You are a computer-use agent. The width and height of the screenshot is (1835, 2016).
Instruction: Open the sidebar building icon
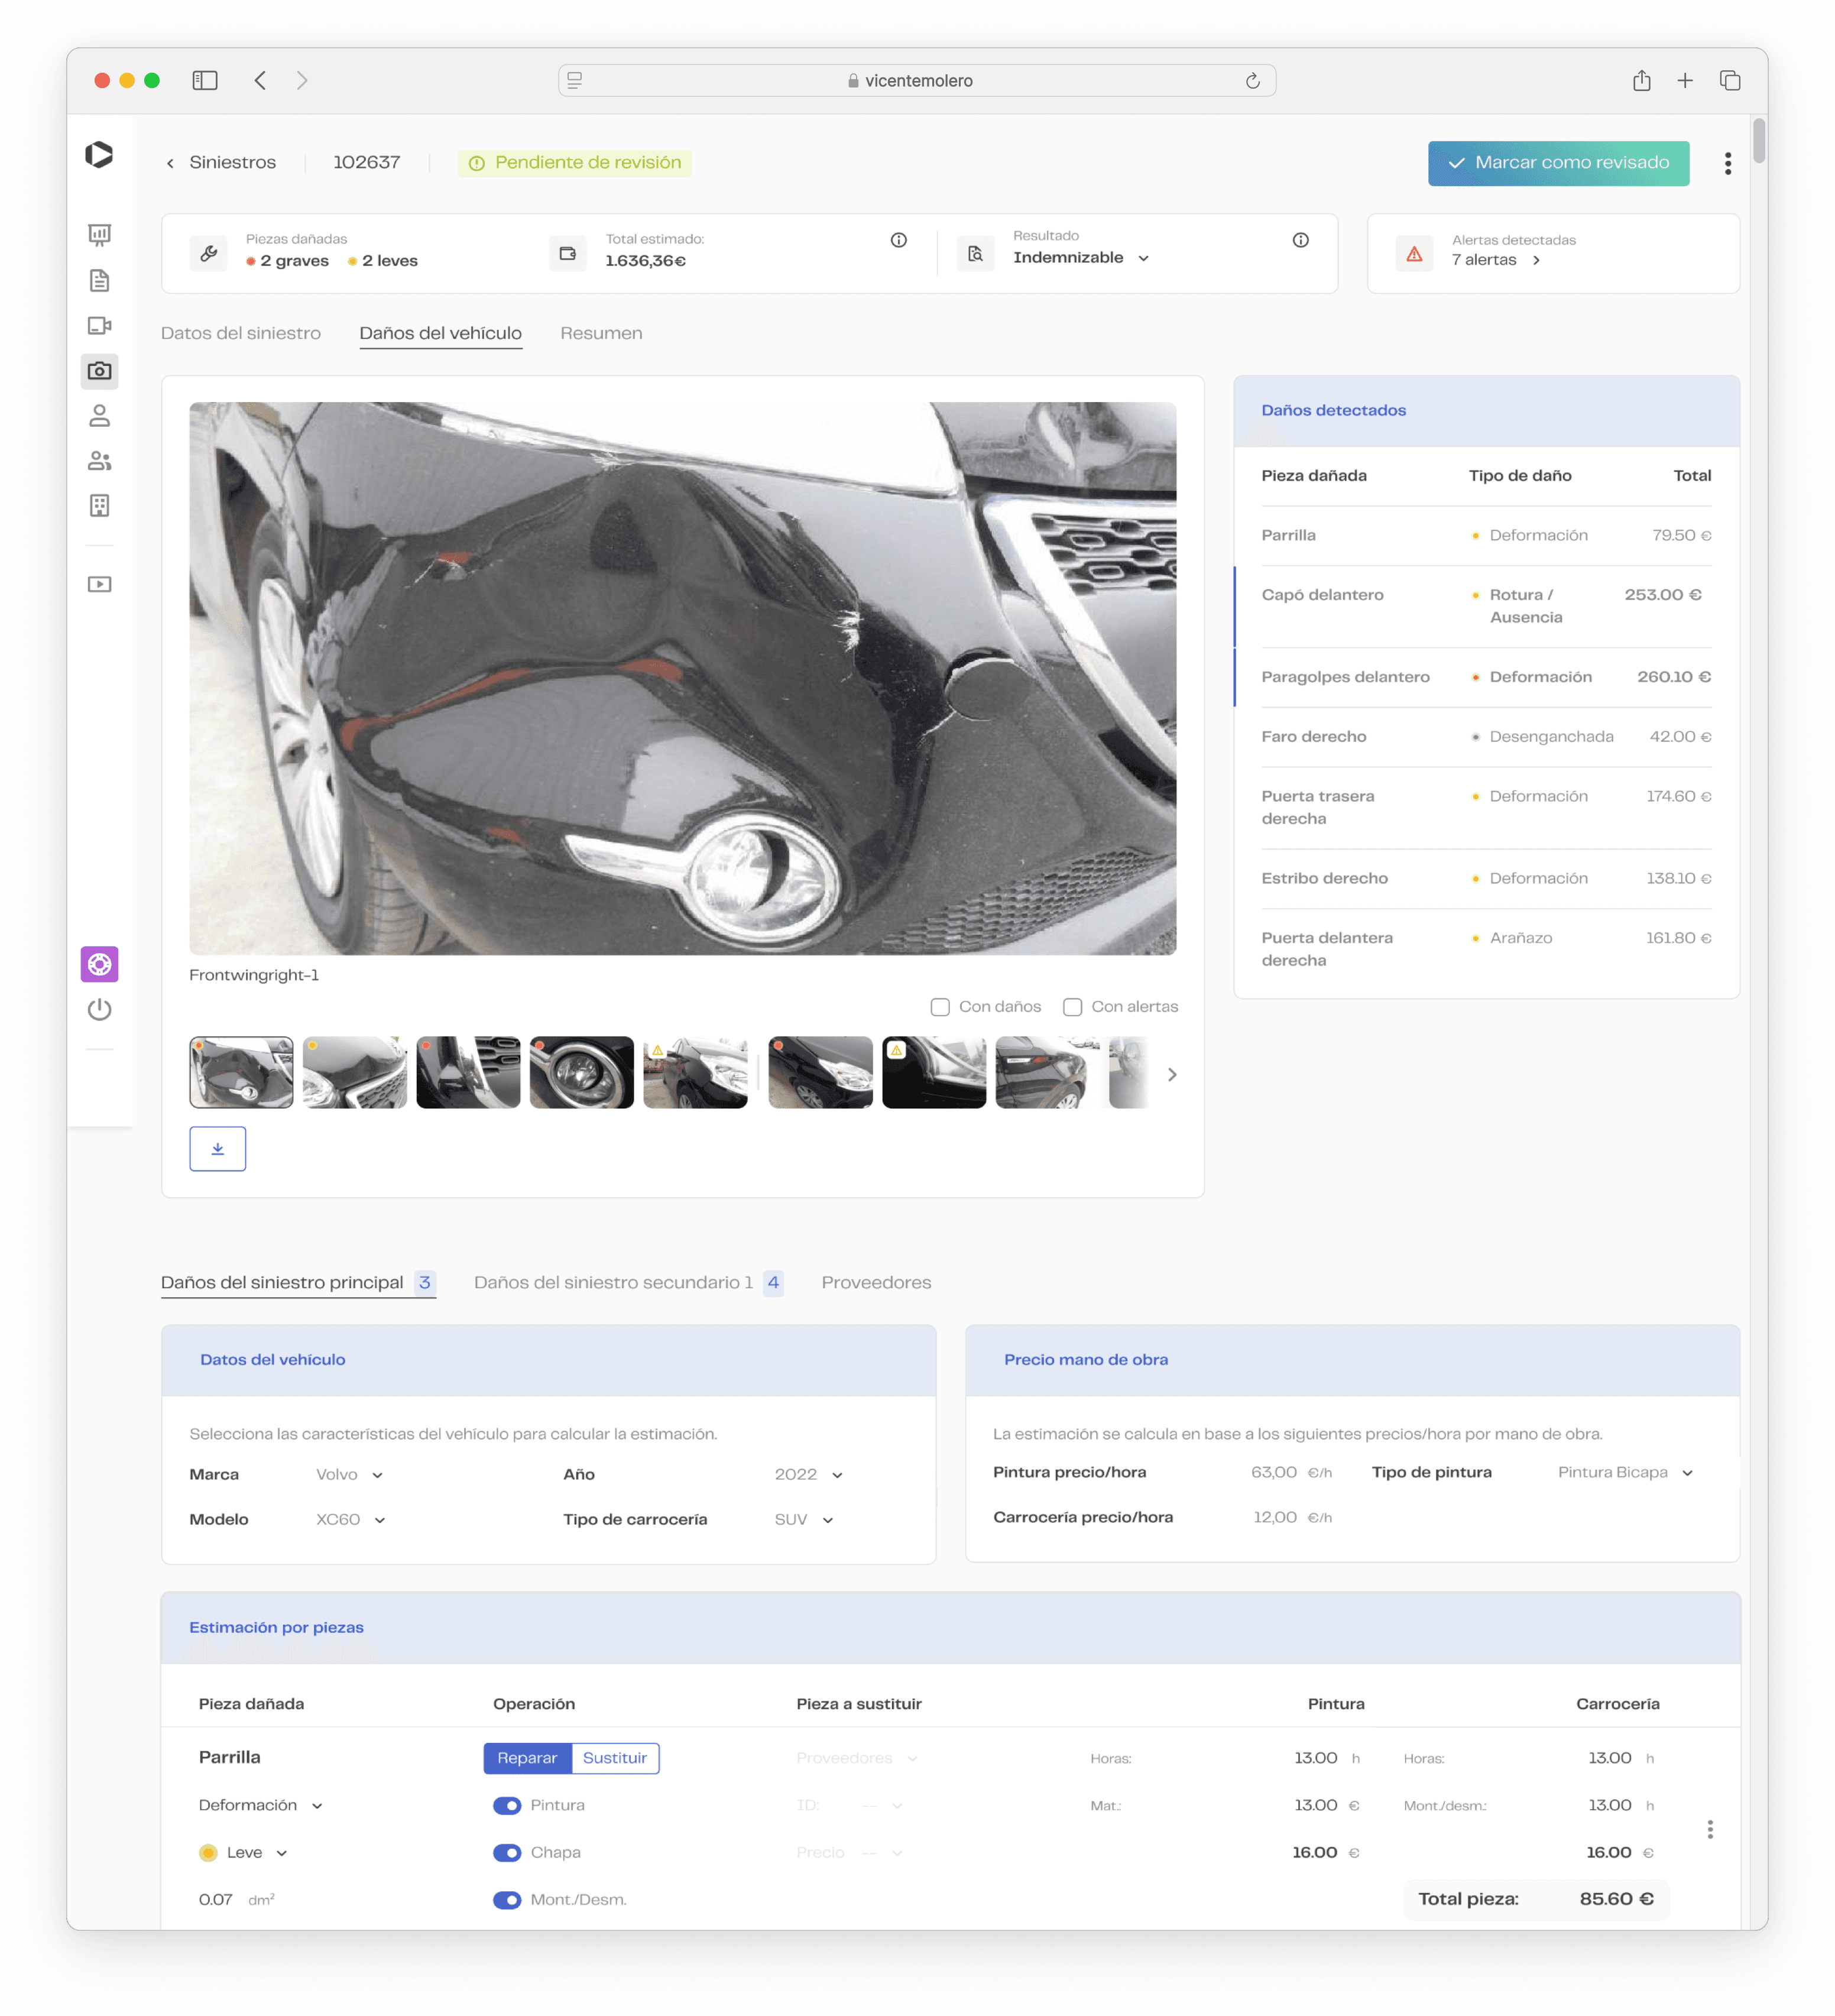point(99,506)
